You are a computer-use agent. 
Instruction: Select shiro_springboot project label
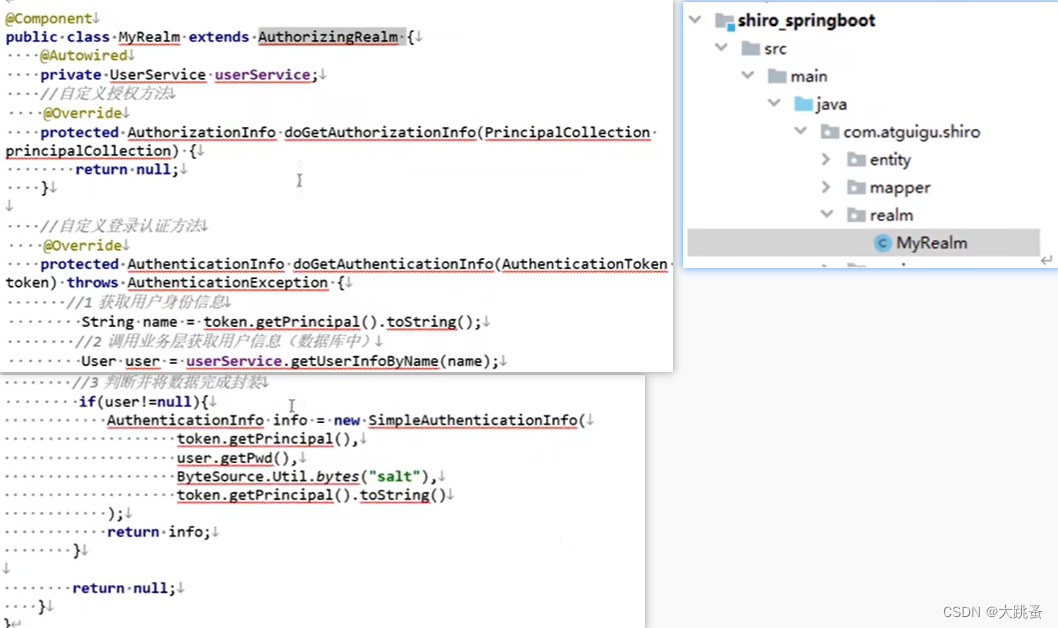coord(806,20)
